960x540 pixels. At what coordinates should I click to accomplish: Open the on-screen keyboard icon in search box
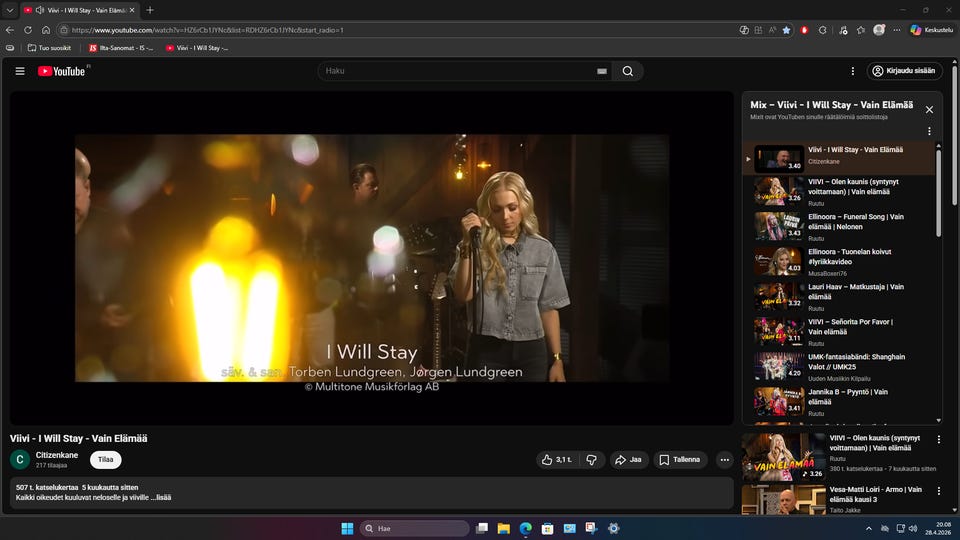pos(601,71)
